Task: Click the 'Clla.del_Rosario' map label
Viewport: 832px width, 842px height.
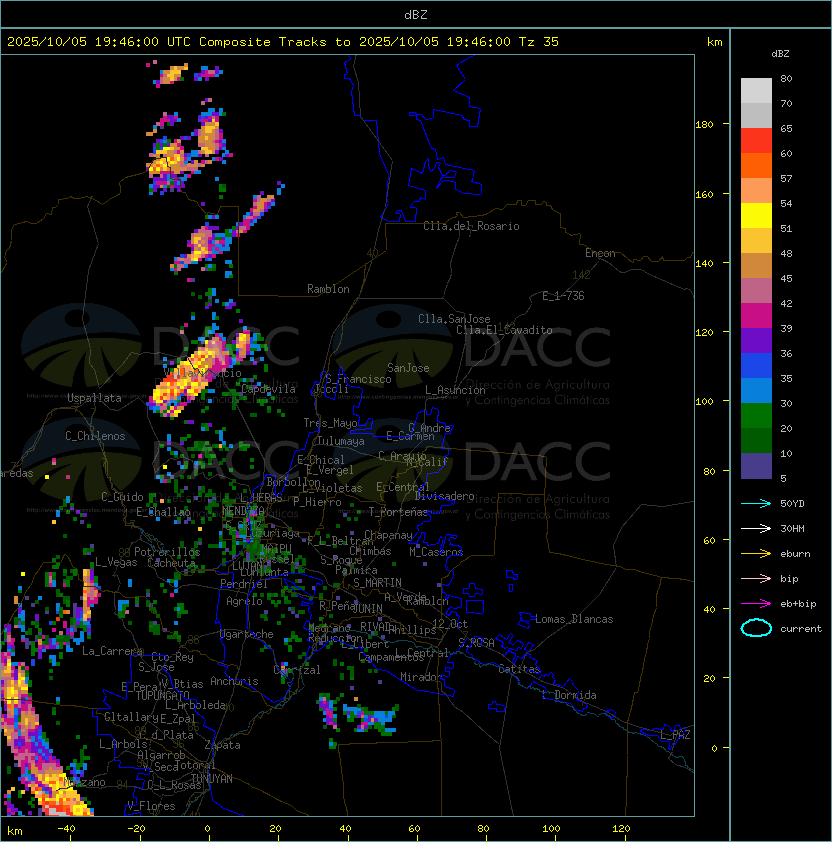Action: [471, 226]
